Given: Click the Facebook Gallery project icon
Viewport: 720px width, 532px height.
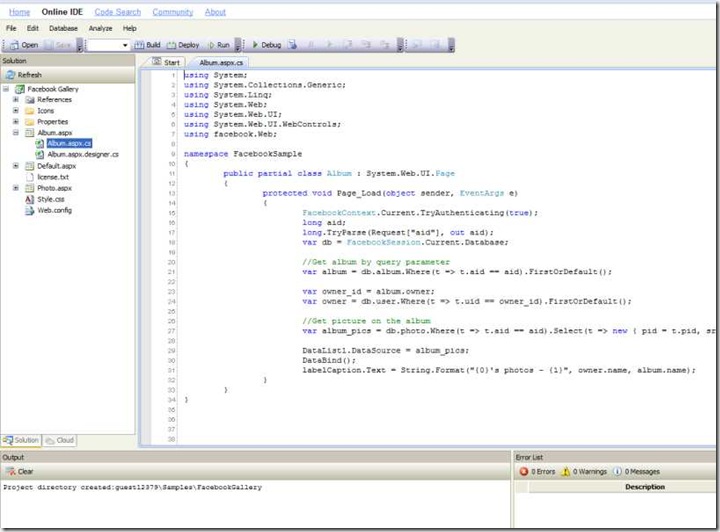Looking at the screenshot, I should click(20, 89).
